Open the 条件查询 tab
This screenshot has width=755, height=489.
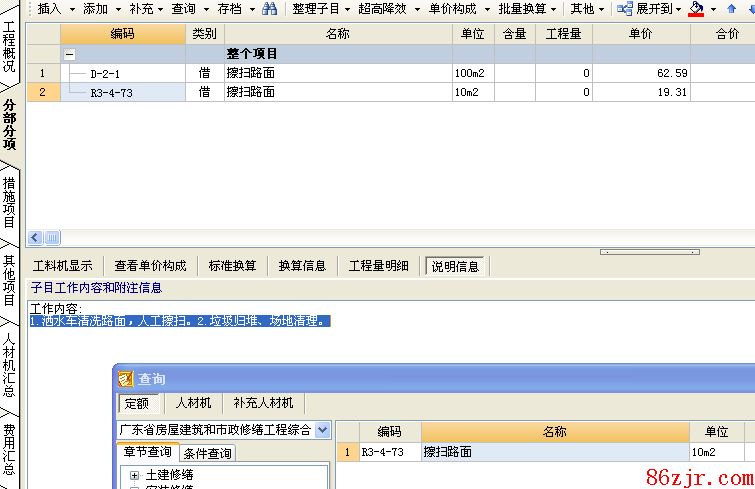tap(208, 454)
